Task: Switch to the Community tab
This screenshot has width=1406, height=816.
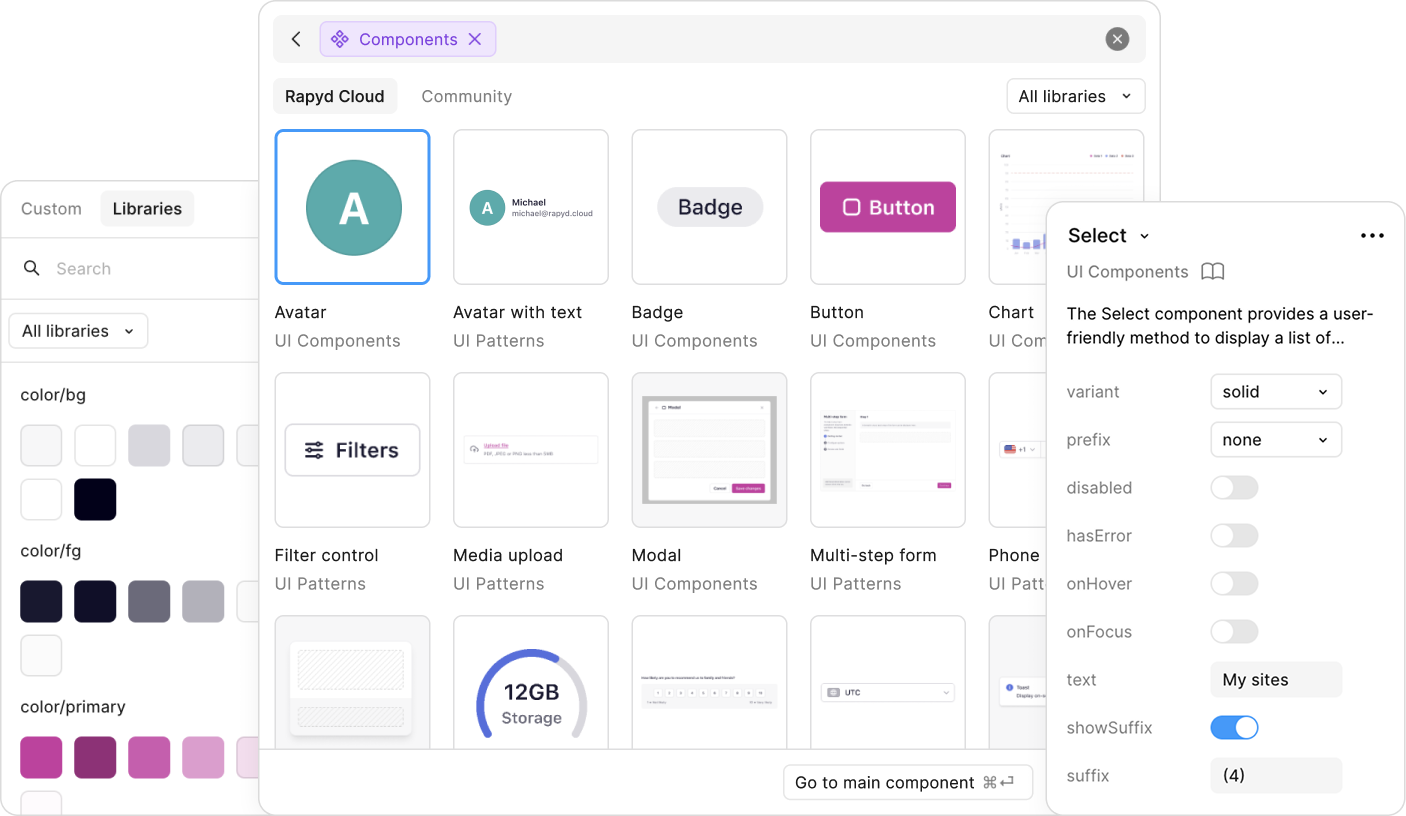Action: [x=466, y=96]
